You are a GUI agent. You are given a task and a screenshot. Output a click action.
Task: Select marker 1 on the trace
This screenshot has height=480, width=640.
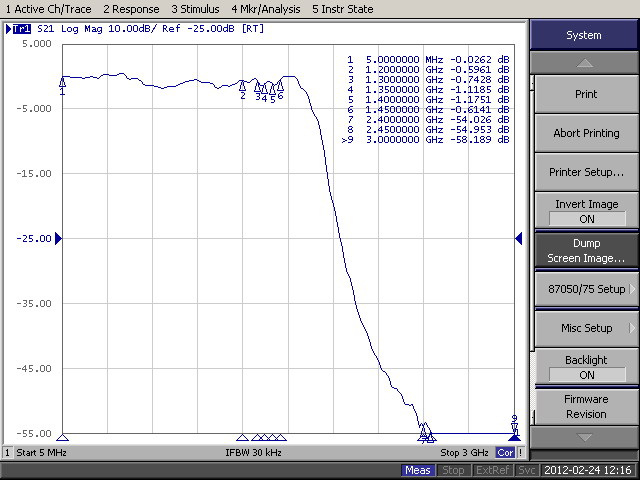[63, 84]
